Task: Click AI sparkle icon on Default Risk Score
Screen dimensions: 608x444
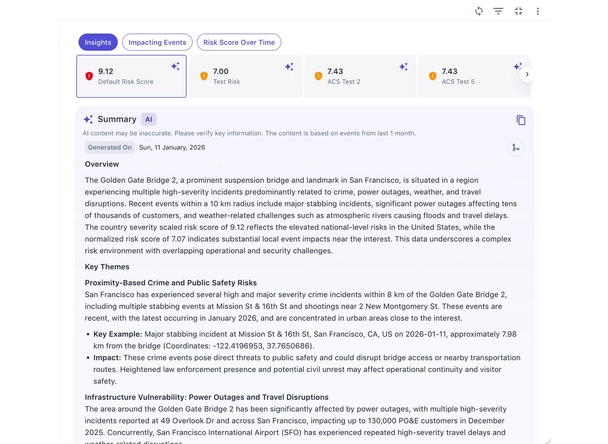Action: coord(175,66)
